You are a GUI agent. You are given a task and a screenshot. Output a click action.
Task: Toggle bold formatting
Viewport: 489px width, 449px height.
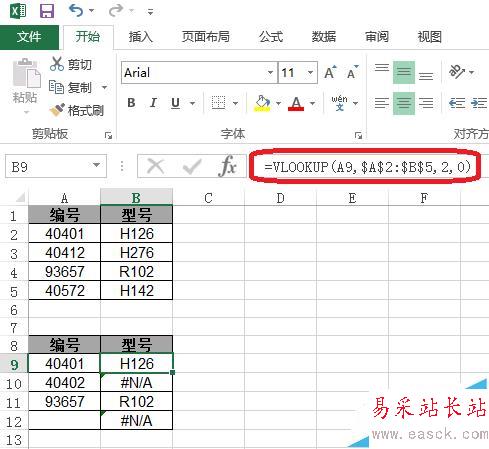pos(131,103)
